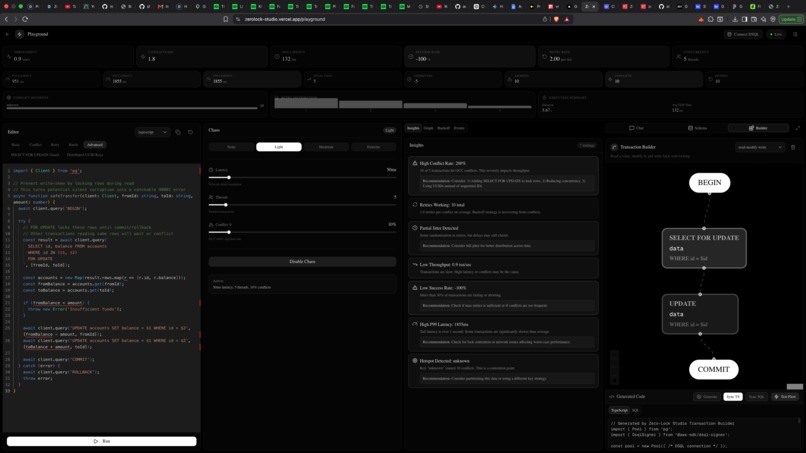Click the back arrow beside Playground title
Viewport: 806px width, 453px height.
(7, 34)
